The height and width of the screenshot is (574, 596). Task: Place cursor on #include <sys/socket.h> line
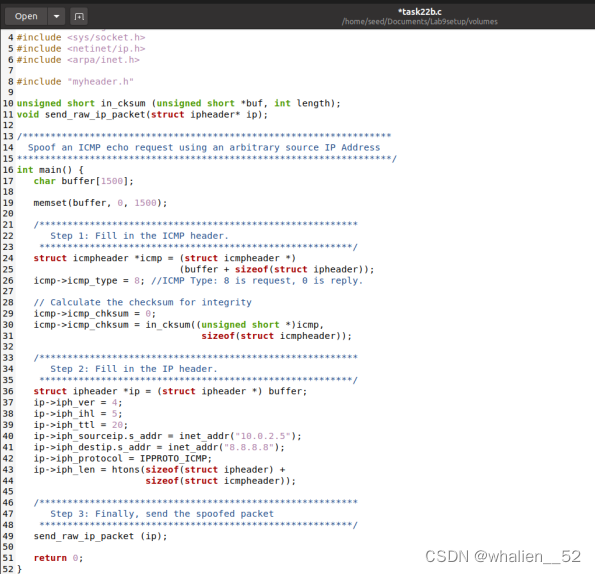[81, 37]
